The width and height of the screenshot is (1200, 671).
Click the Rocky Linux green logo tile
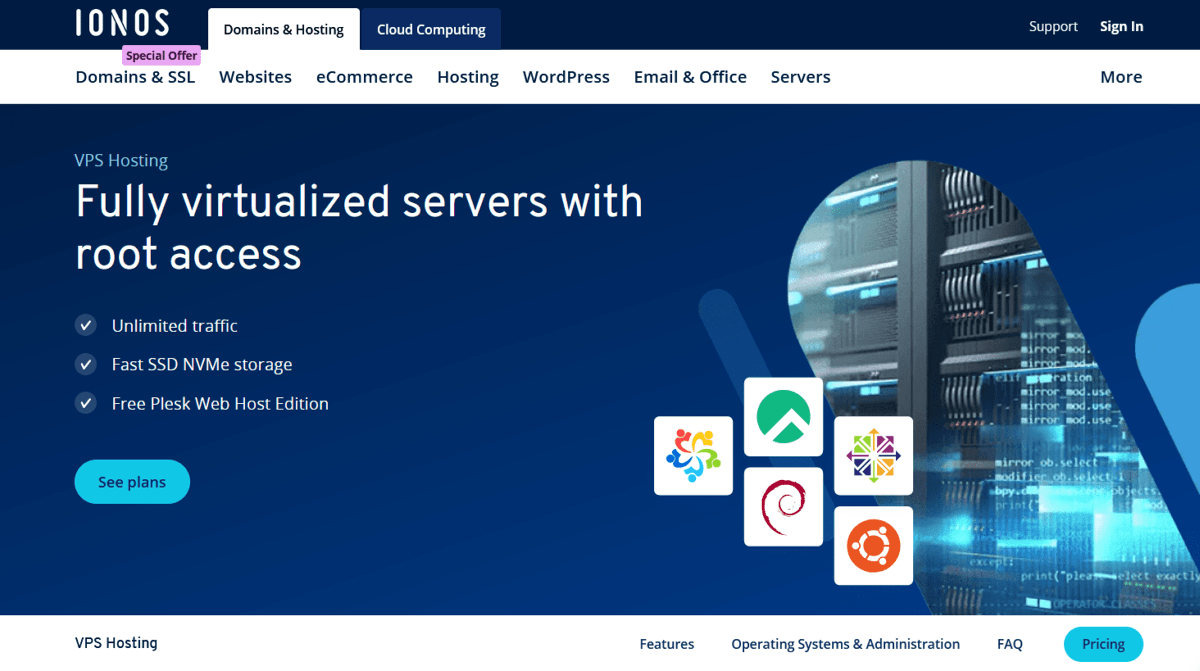click(x=783, y=417)
